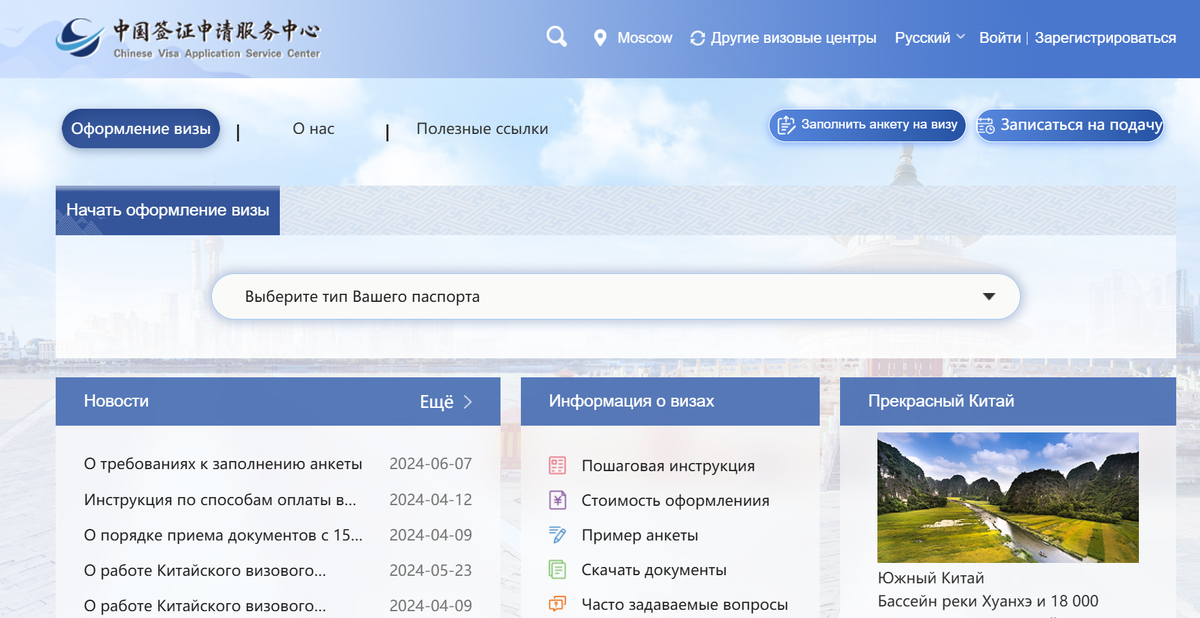The height and width of the screenshot is (618, 1200).
Task: Open news Инструкция по способам оплаты
Action: coord(220,499)
